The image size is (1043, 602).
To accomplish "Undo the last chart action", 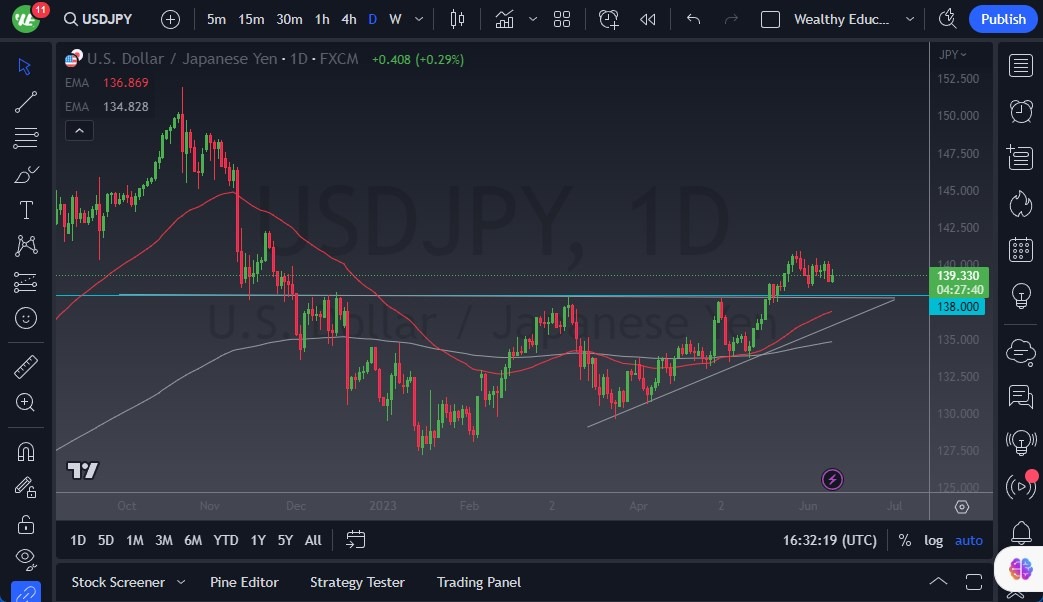I will [x=693, y=19].
